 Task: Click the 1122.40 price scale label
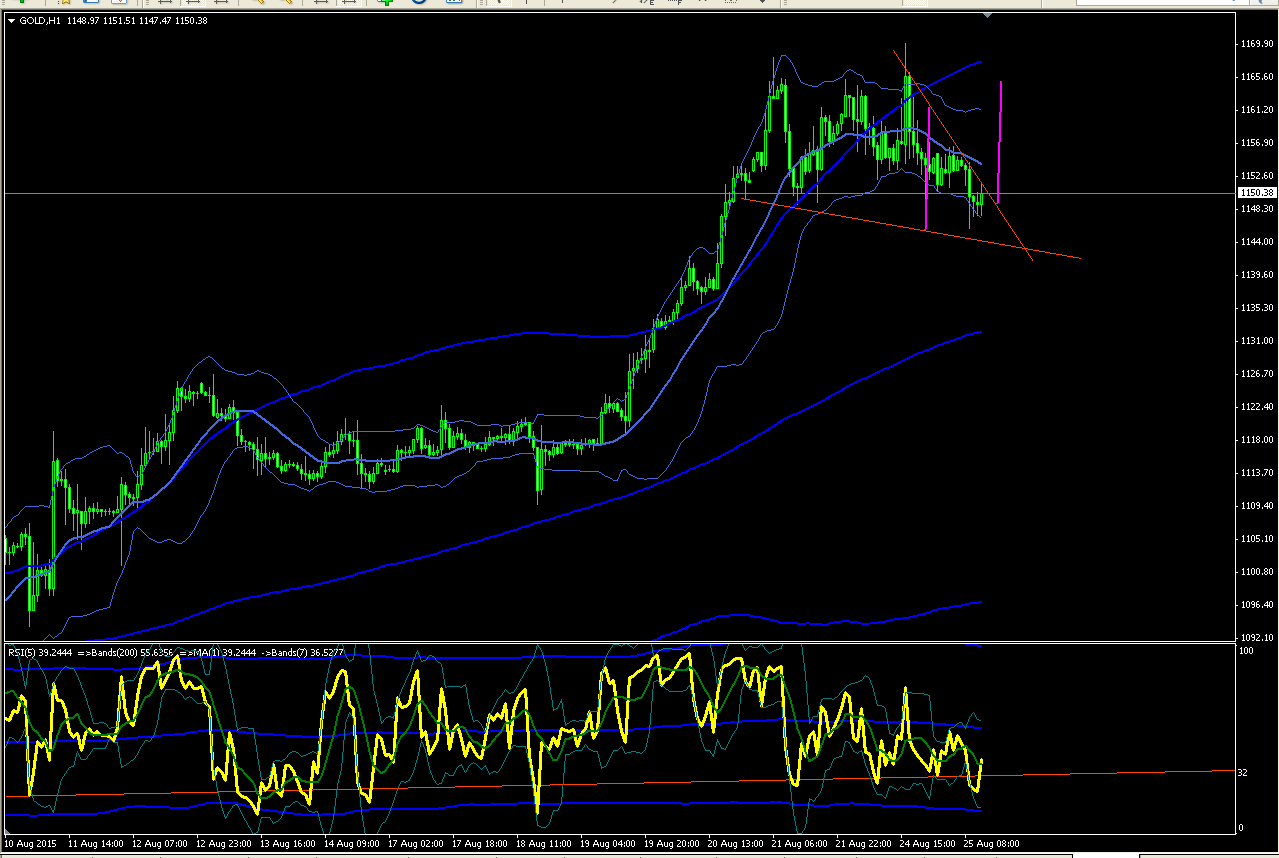1256,407
